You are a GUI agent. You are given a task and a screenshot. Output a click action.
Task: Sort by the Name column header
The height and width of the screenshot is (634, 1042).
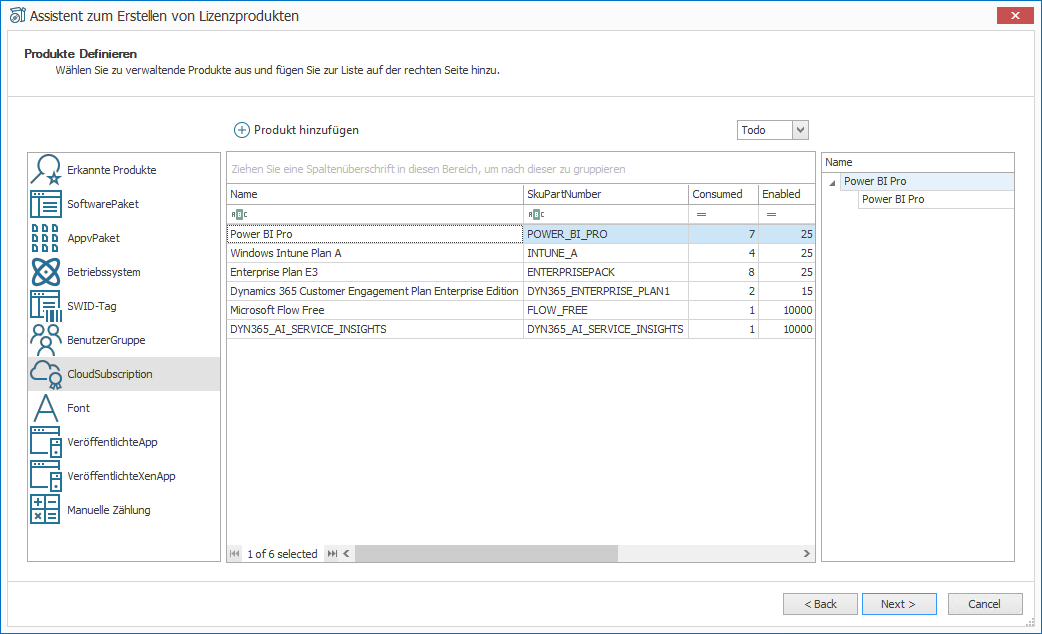(x=375, y=194)
